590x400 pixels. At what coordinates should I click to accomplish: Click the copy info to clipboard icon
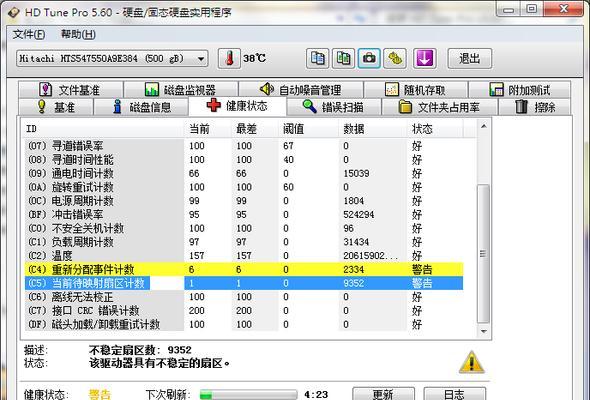[317, 59]
